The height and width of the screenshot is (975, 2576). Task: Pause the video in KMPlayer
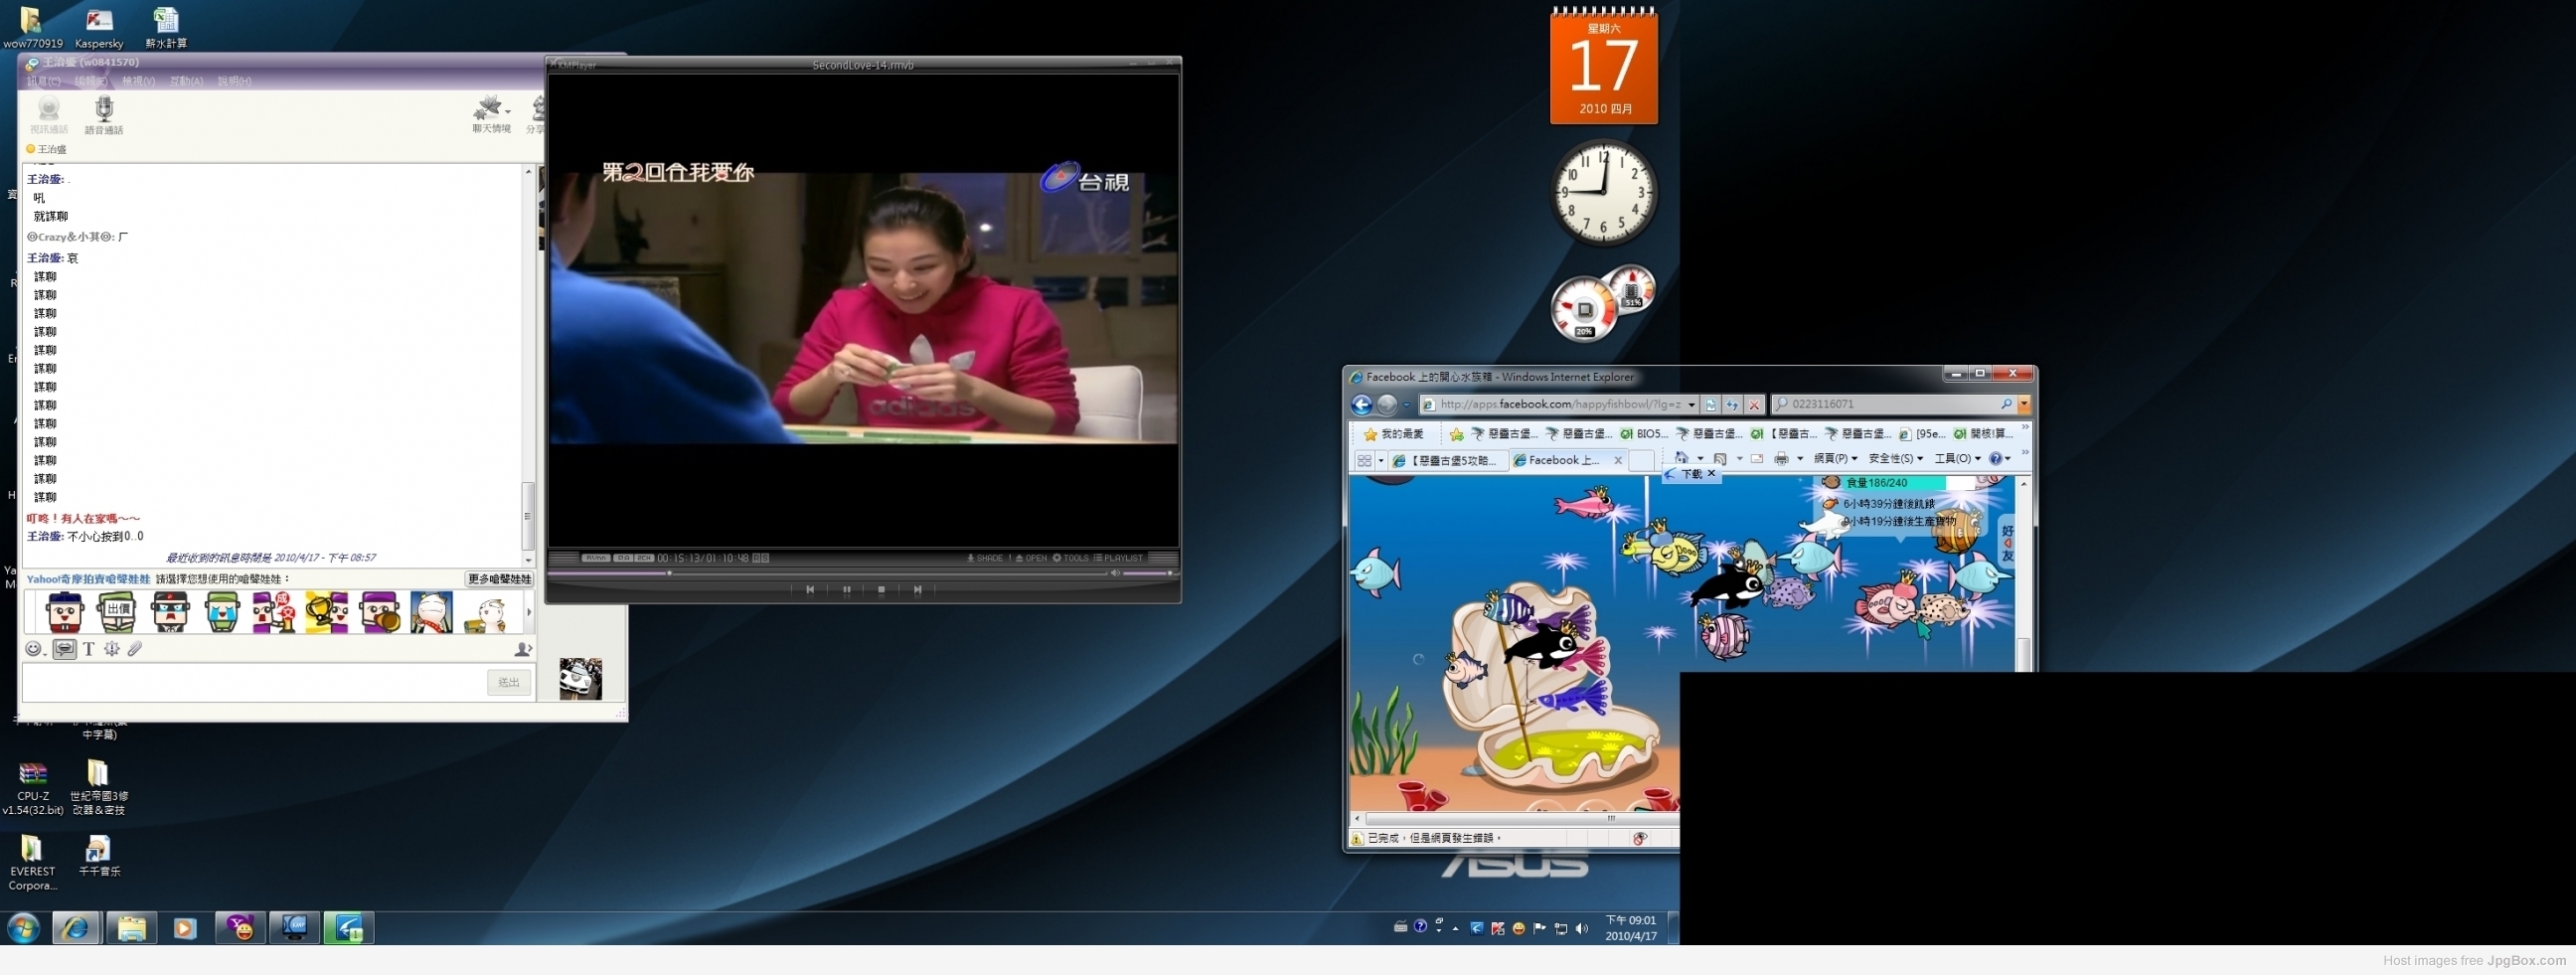coord(847,590)
